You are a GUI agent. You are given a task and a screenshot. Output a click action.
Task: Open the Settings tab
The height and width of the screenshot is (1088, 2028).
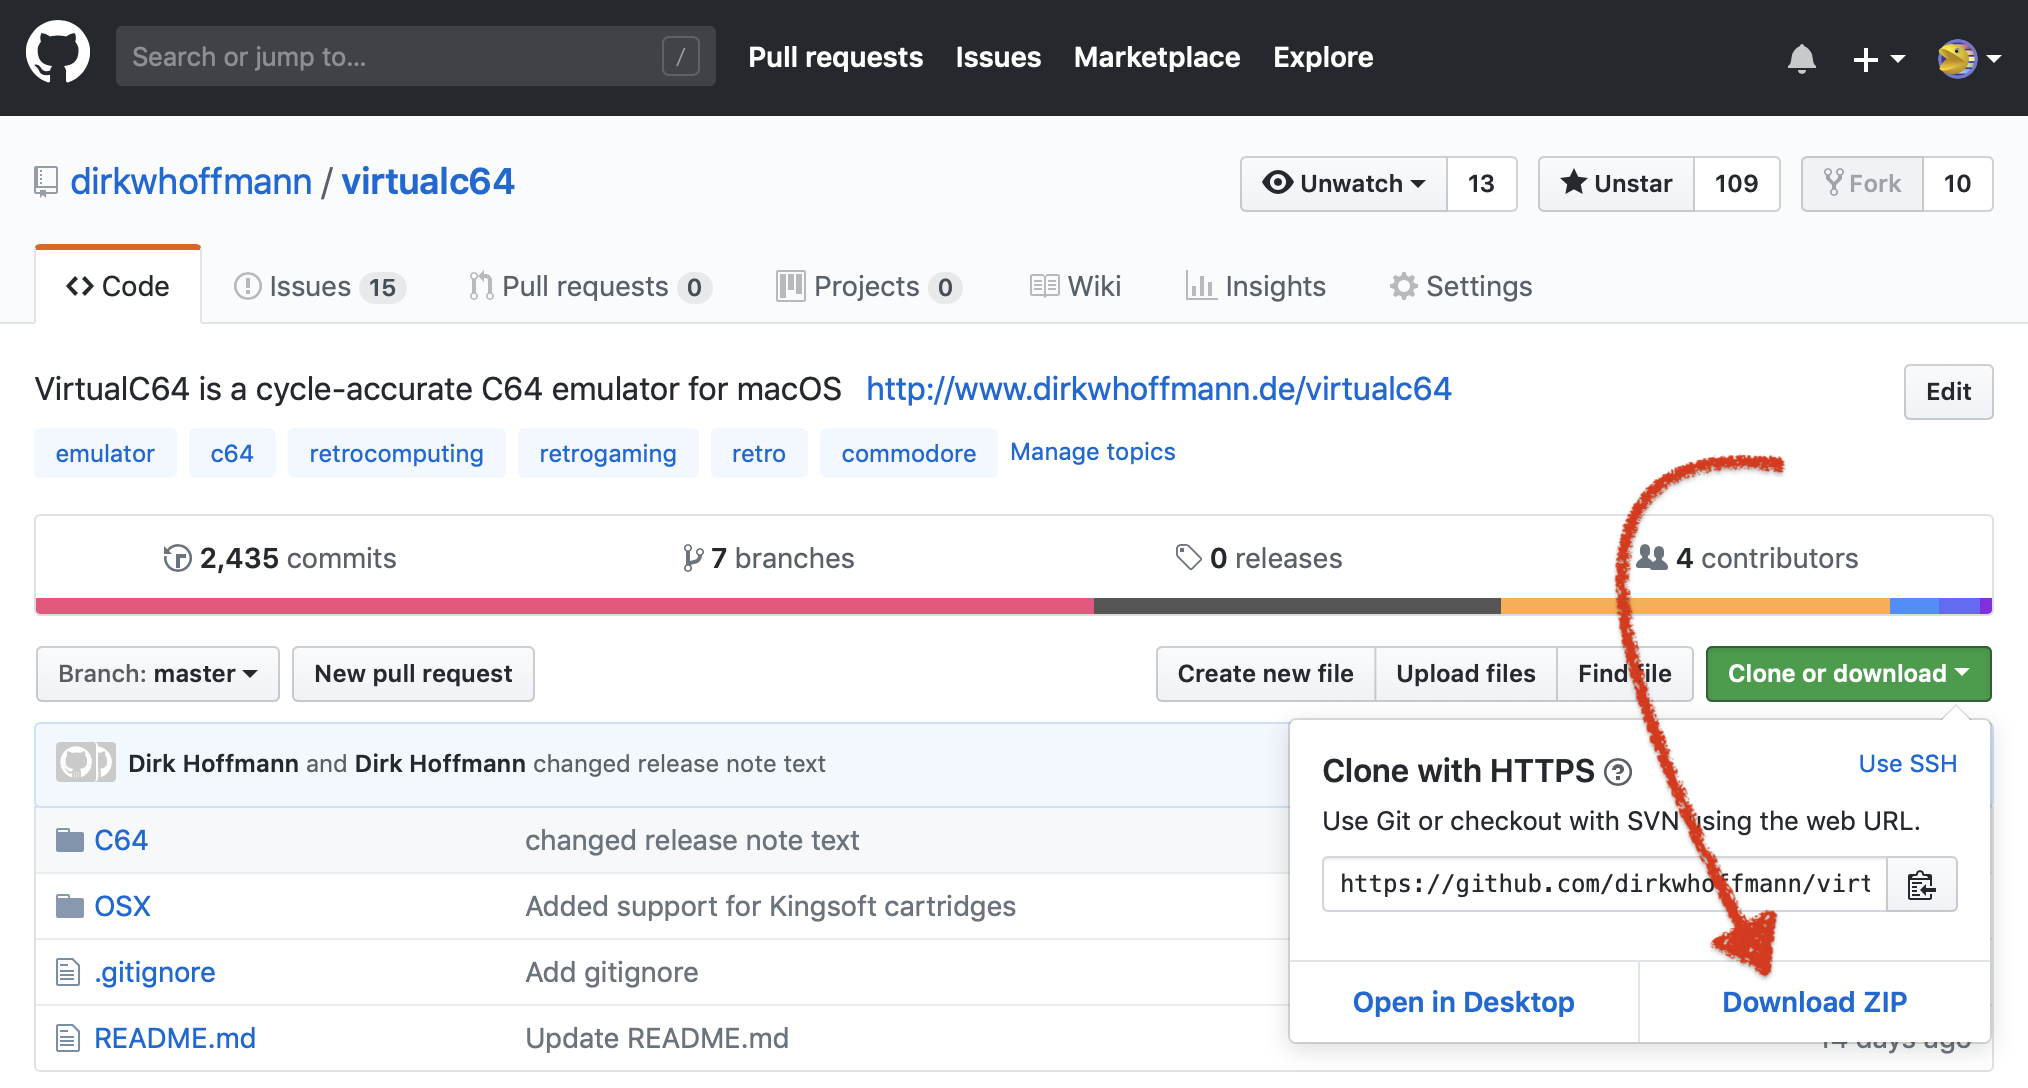coord(1460,287)
